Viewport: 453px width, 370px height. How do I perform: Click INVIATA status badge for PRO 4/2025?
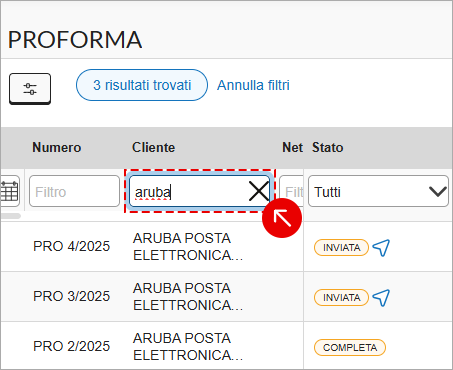coord(341,248)
